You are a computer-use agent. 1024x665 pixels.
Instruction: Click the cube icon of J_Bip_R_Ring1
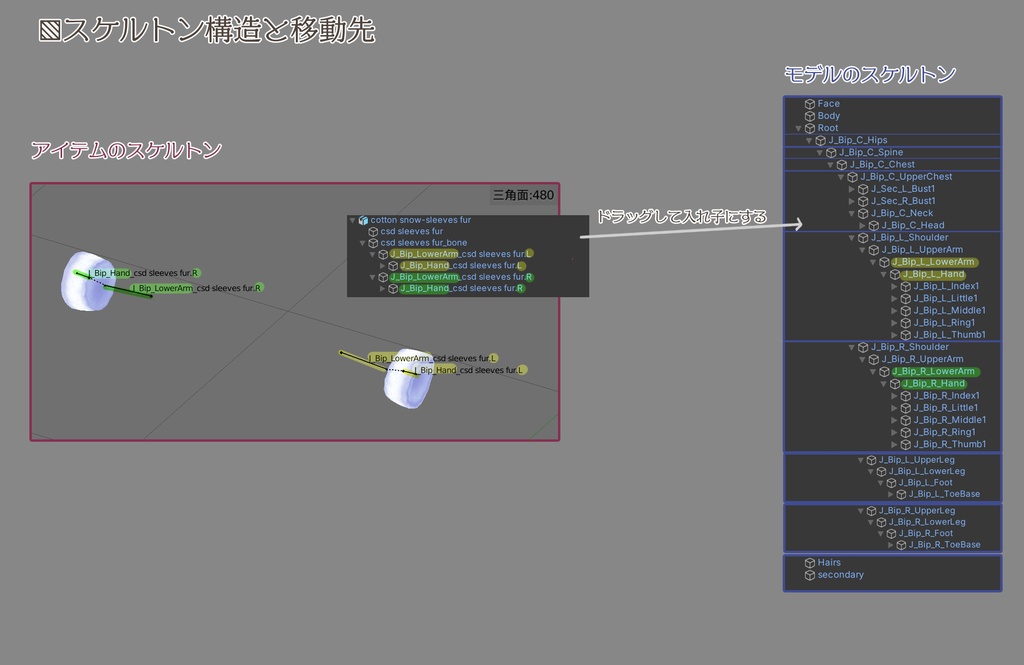[x=906, y=432]
